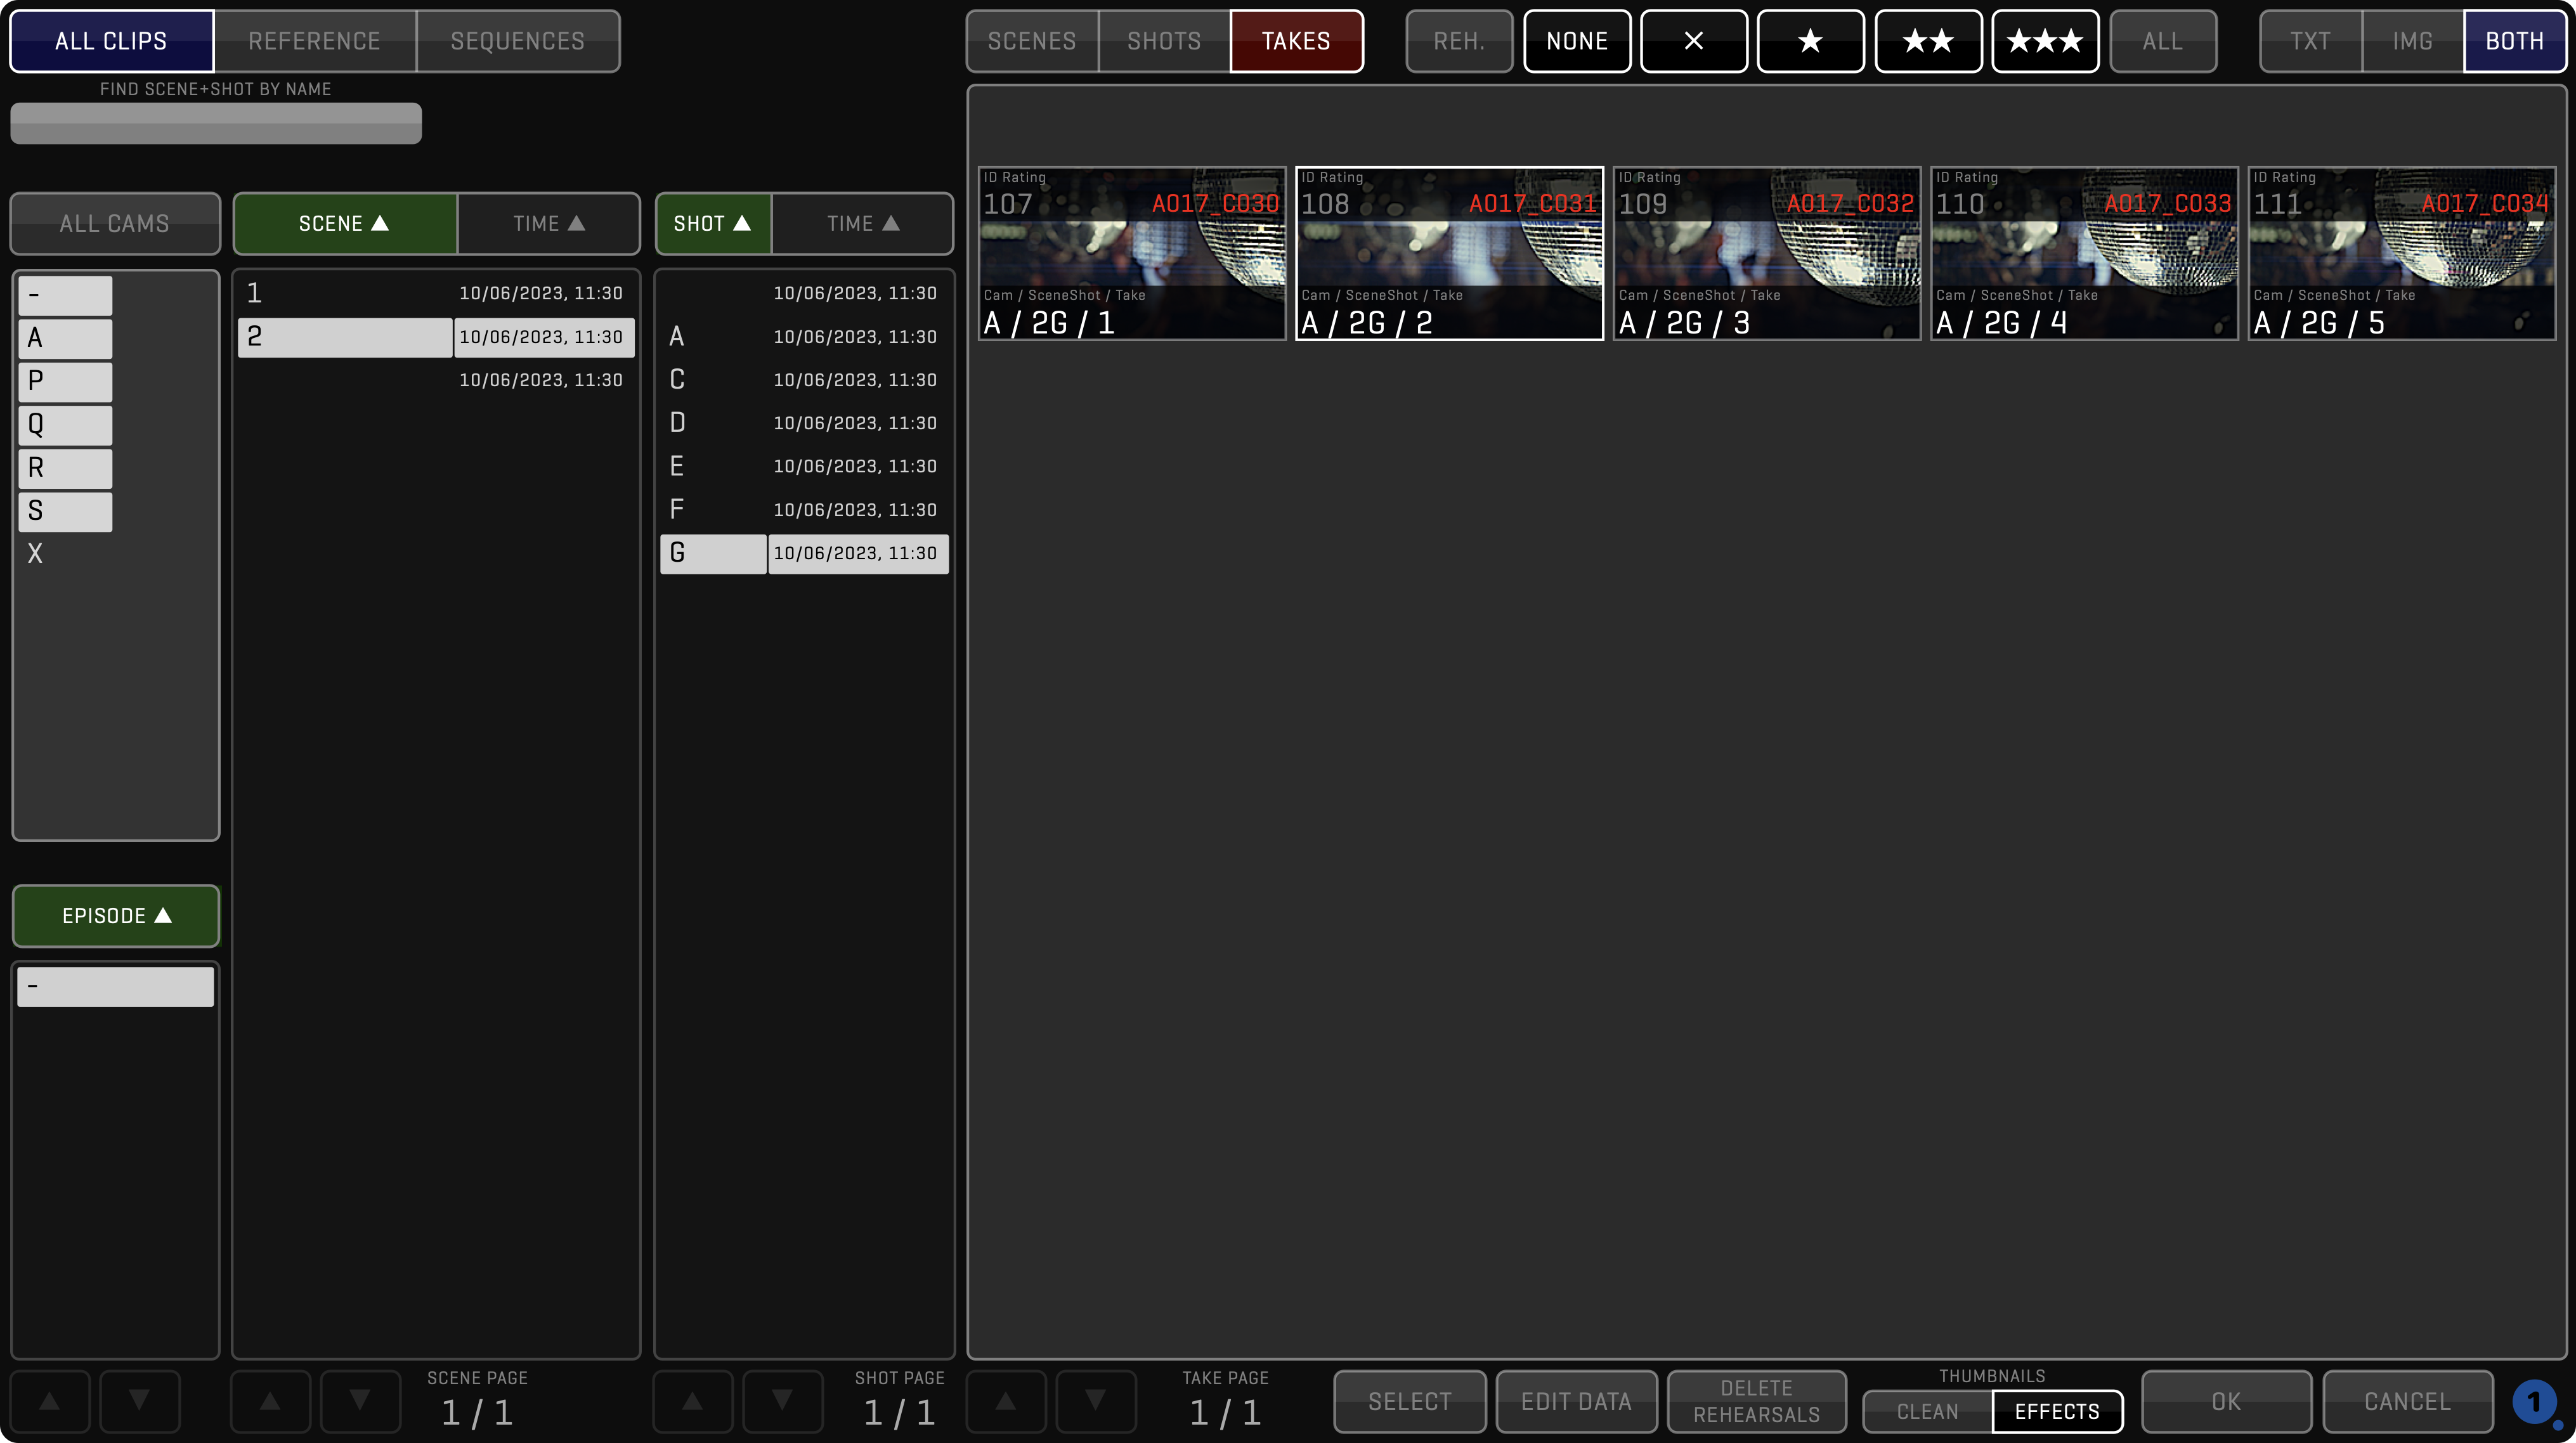Click the DELETE REHEARSALS button
Viewport: 2576px width, 1443px height.
click(1756, 1401)
